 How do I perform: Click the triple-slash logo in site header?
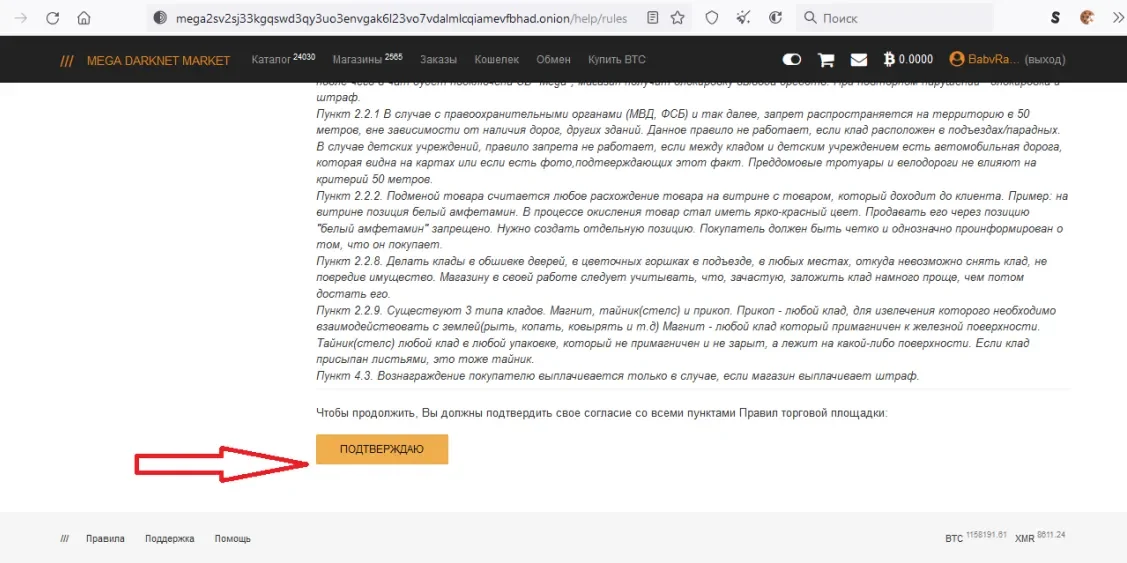[67, 60]
